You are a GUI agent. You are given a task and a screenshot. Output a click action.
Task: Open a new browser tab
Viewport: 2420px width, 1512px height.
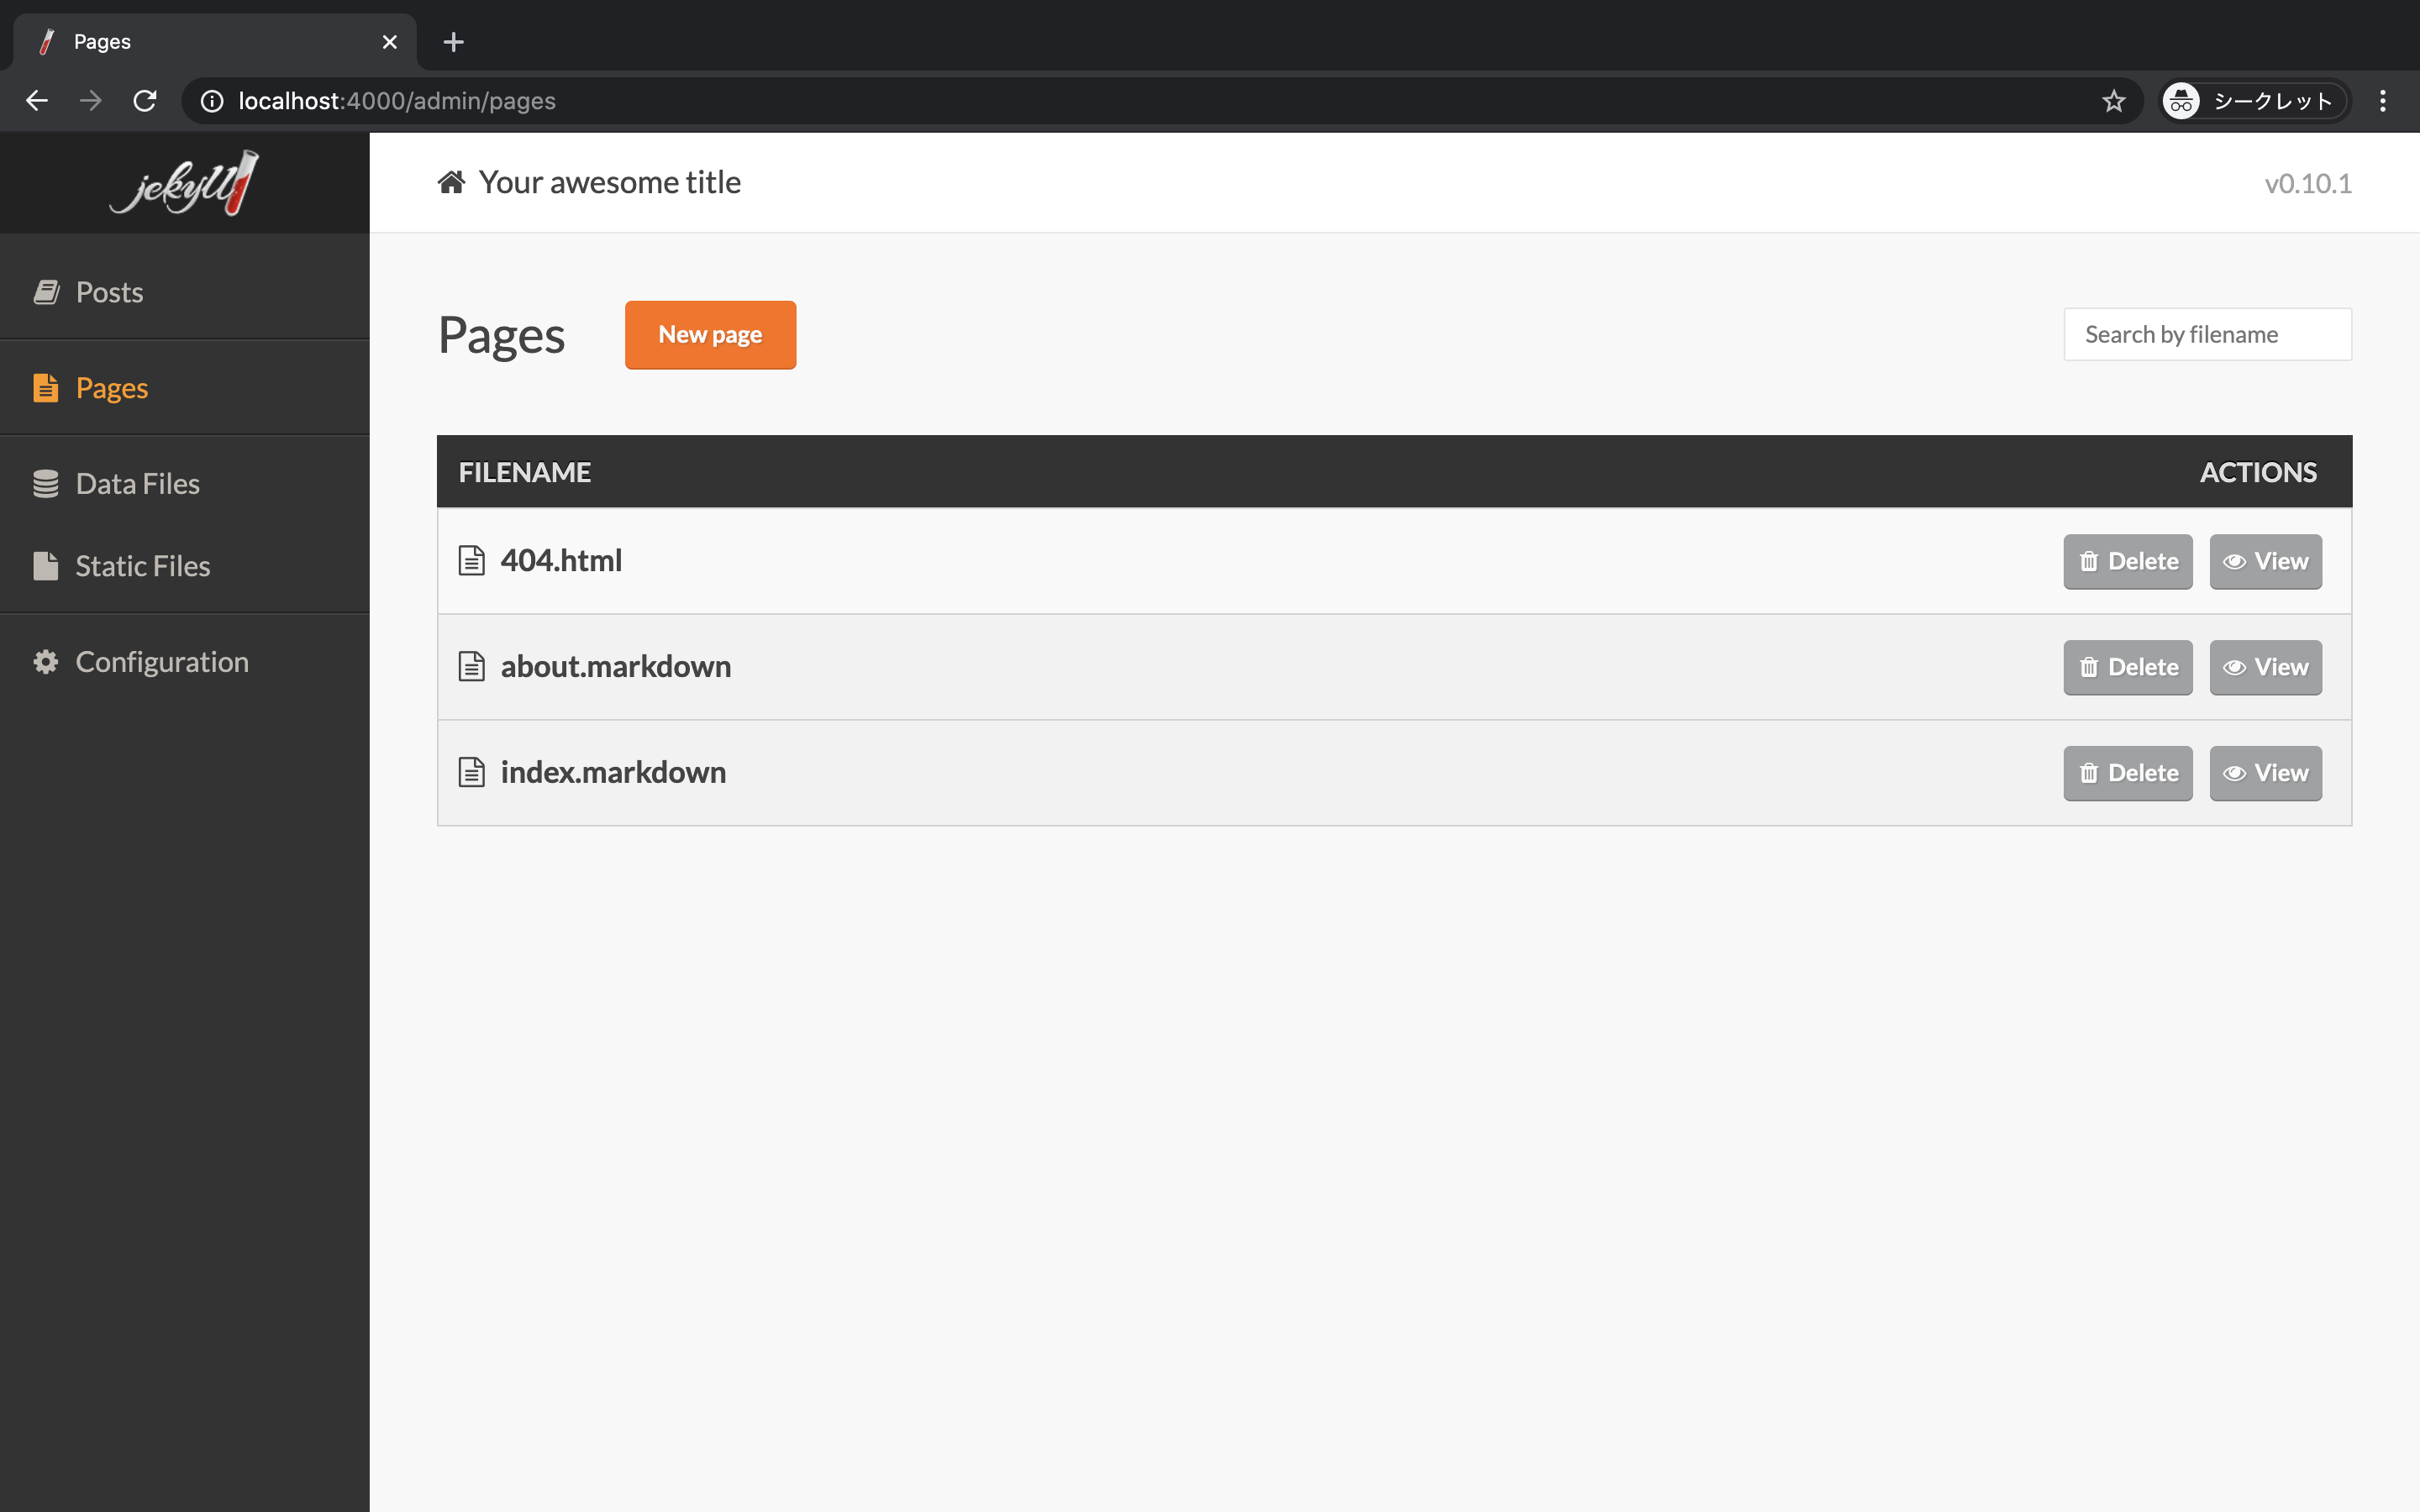pos(453,42)
